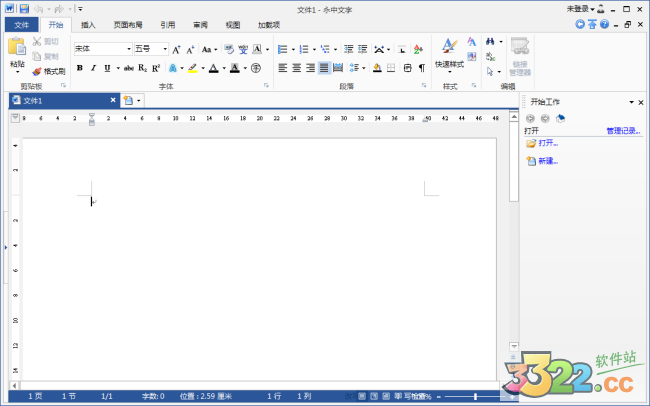The height and width of the screenshot is (406, 650).
Task: Switch to the 引用 References tab
Action: click(x=168, y=25)
